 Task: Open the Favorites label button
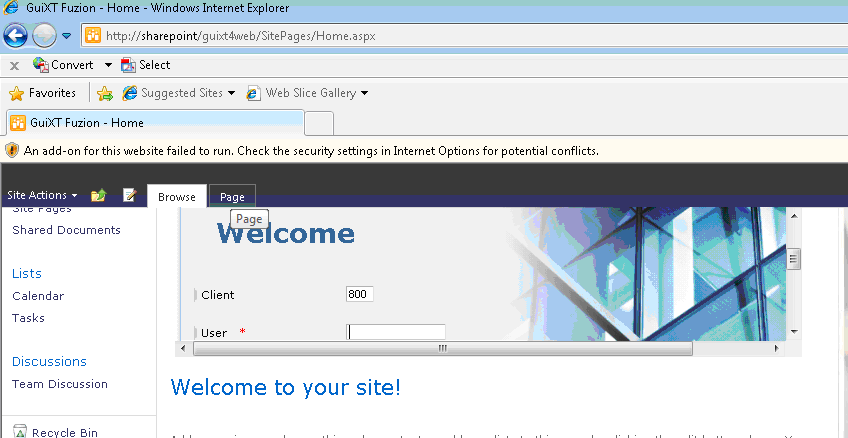52,93
